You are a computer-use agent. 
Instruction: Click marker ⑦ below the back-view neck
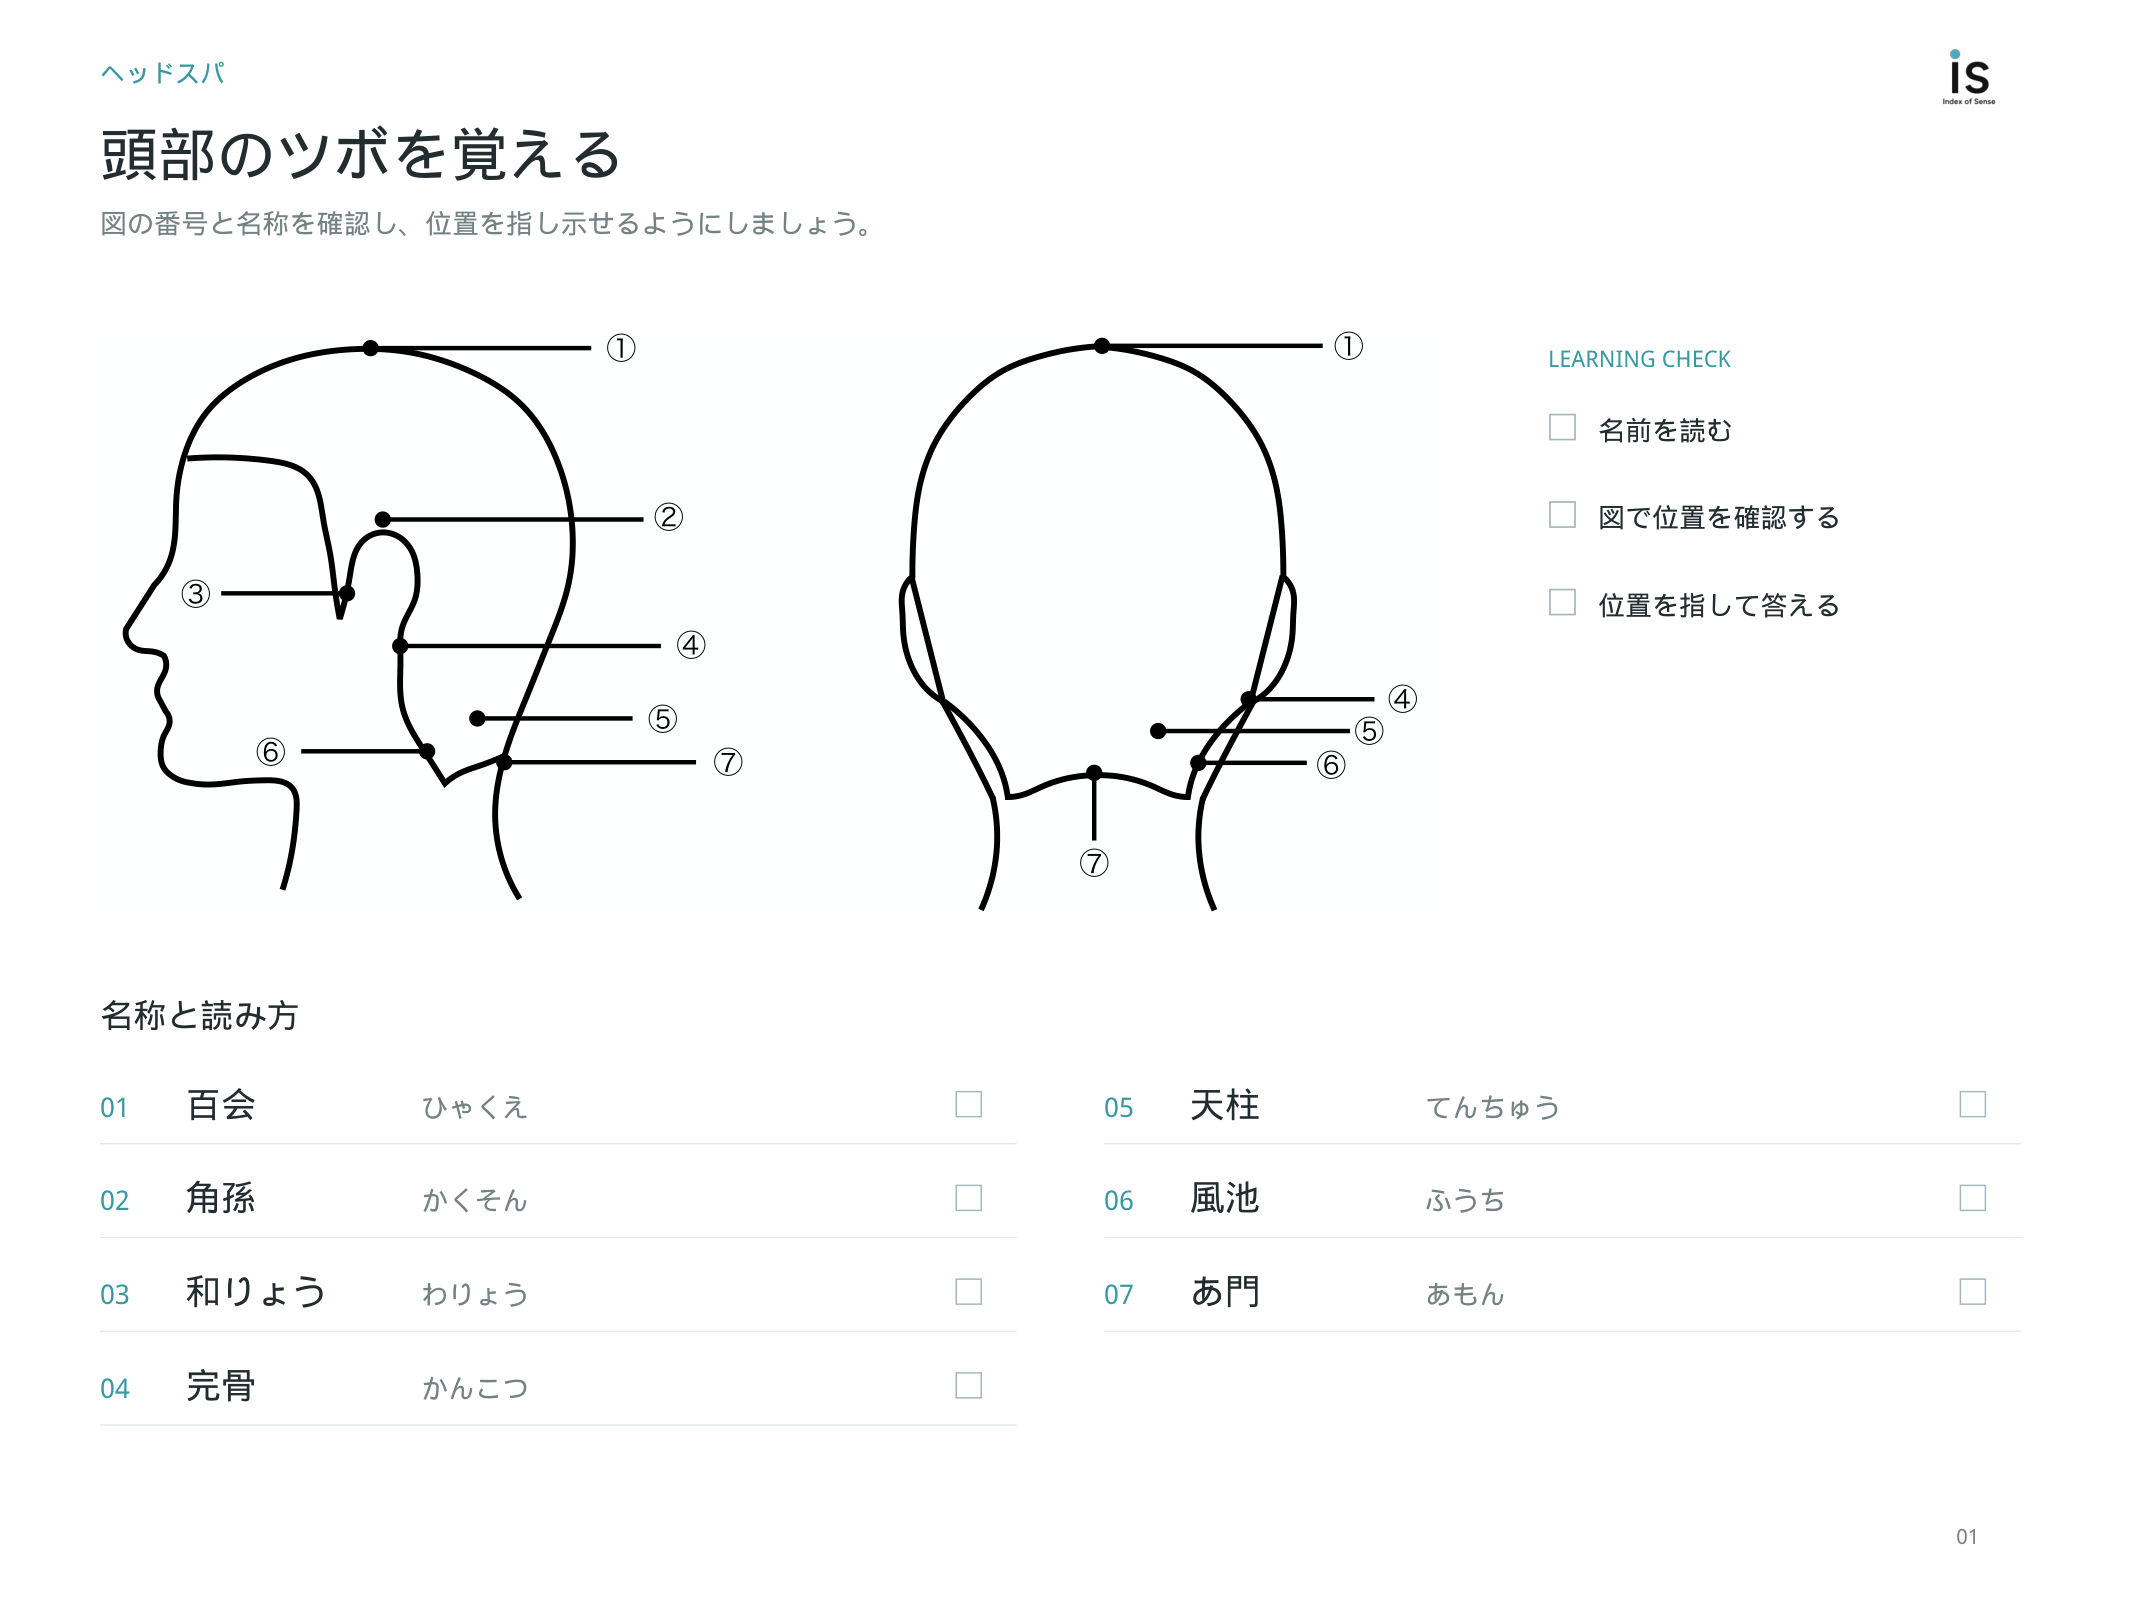click(1094, 863)
